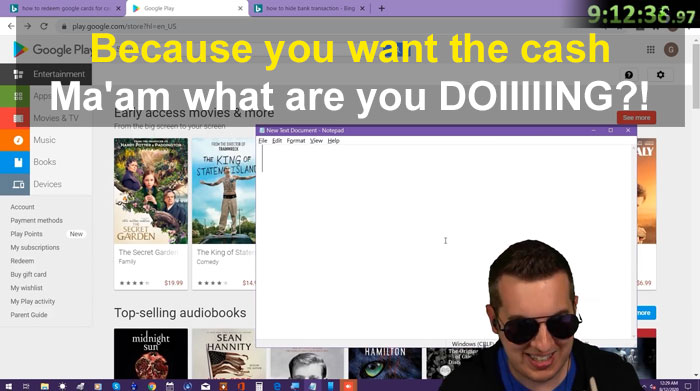Click the Buy gift card link
700x391 pixels.
[28, 275]
